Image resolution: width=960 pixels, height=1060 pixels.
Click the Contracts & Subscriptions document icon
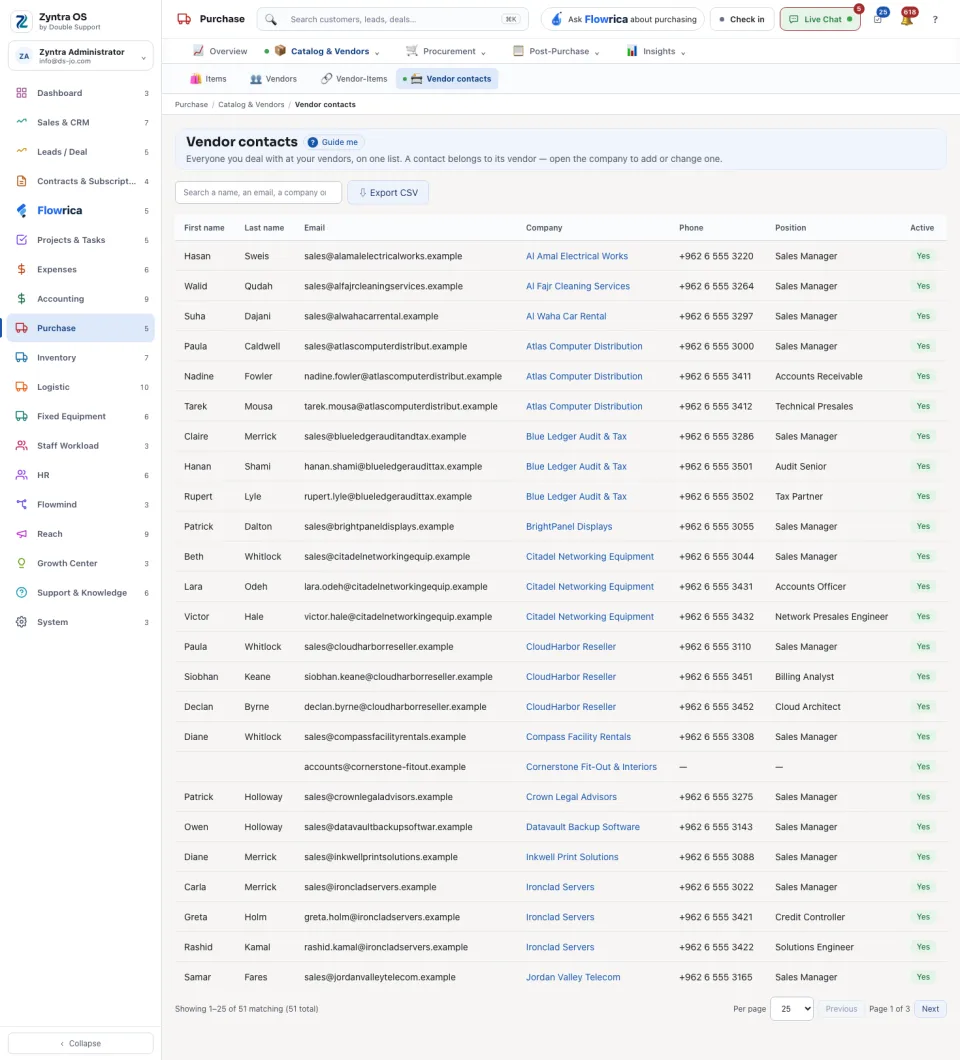click(x=22, y=181)
